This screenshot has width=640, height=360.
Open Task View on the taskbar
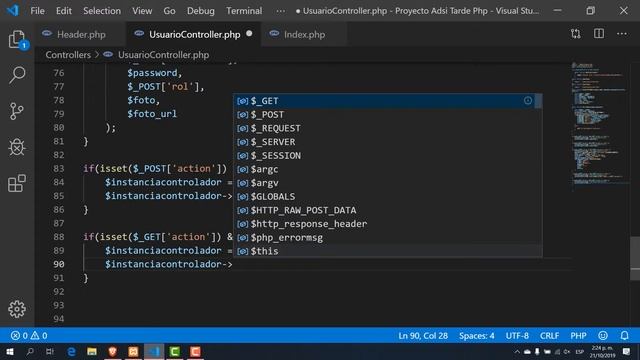(x=50, y=351)
